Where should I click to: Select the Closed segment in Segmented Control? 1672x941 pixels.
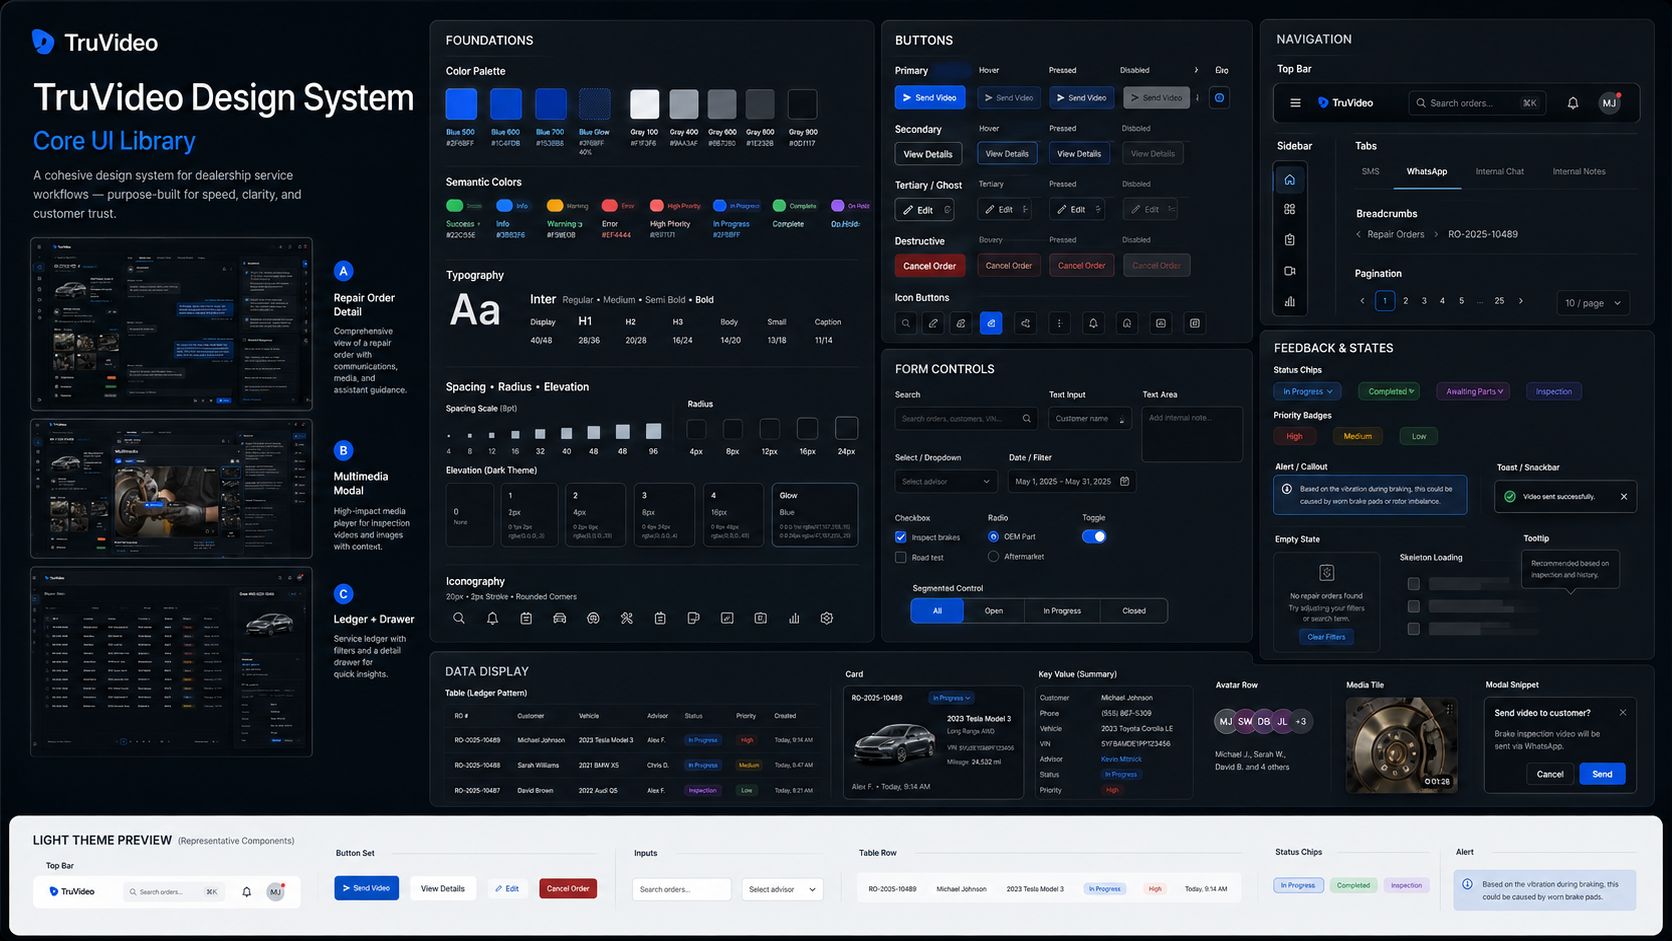(1134, 610)
